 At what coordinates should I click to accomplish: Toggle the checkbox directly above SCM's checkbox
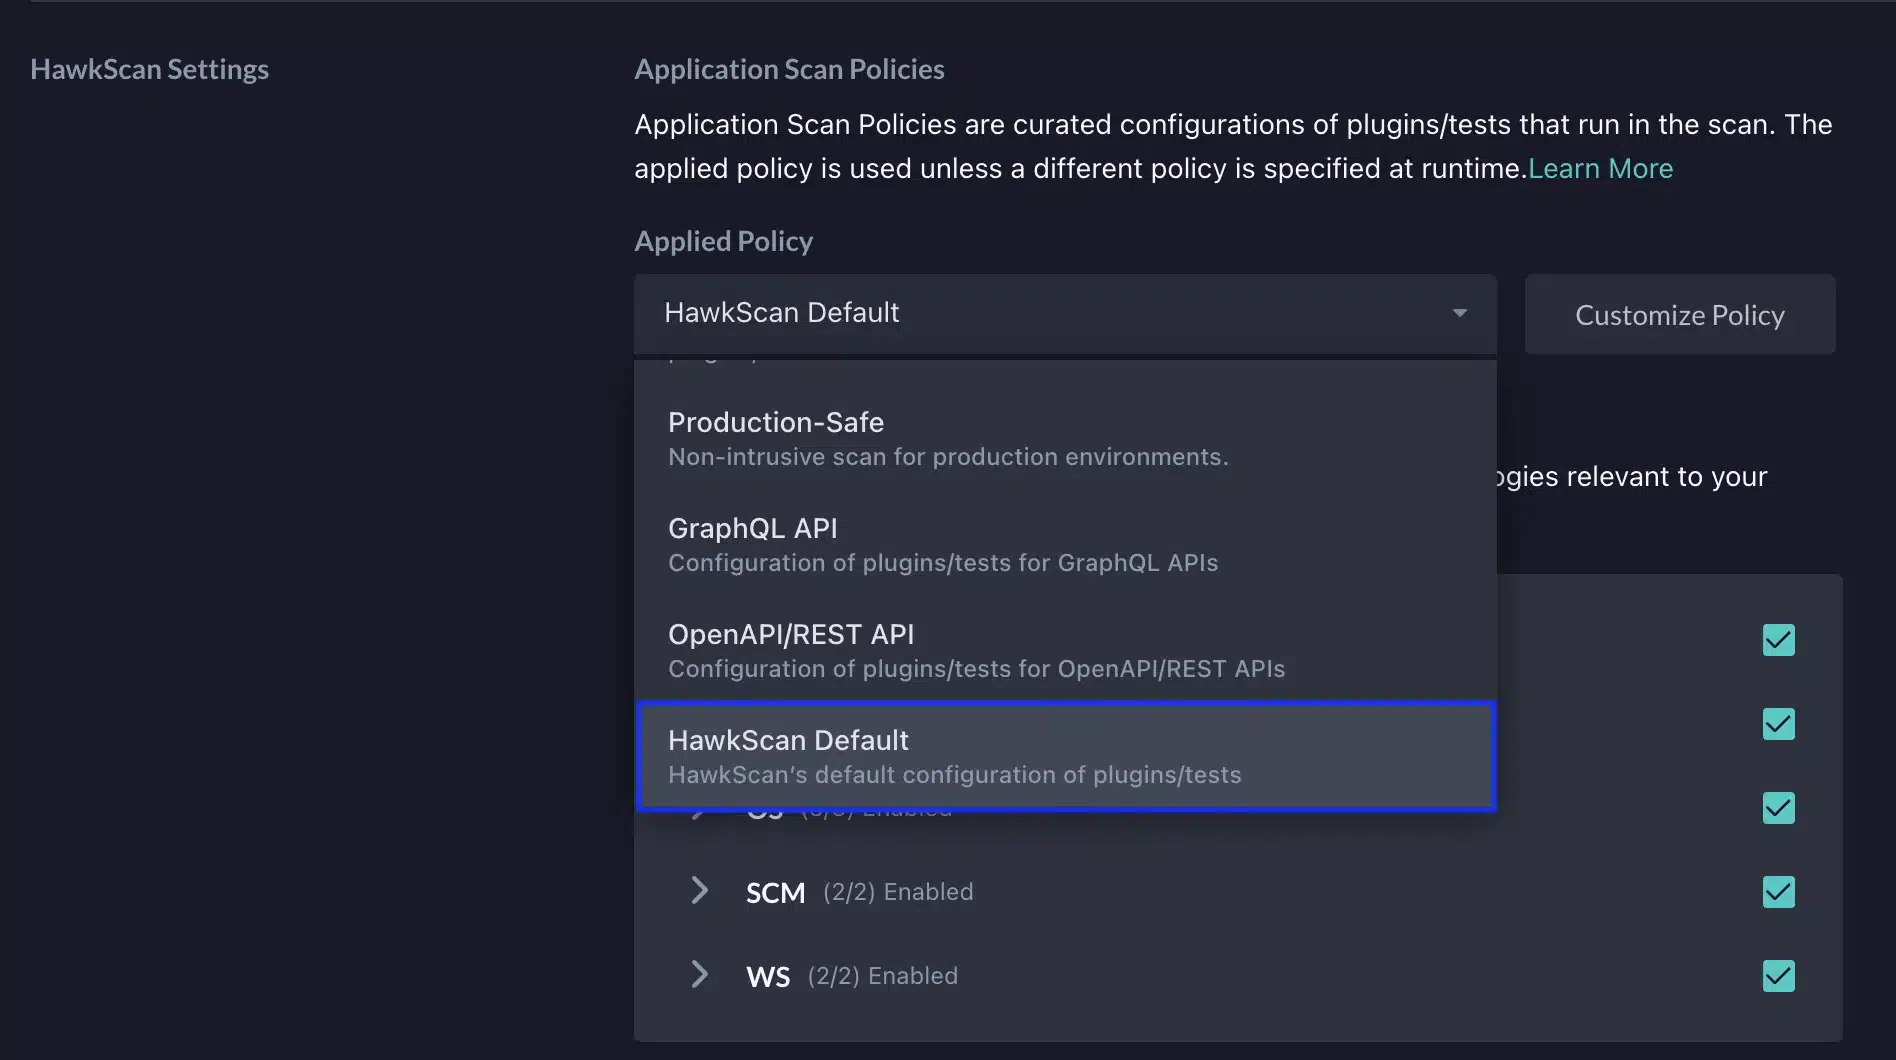1778,807
